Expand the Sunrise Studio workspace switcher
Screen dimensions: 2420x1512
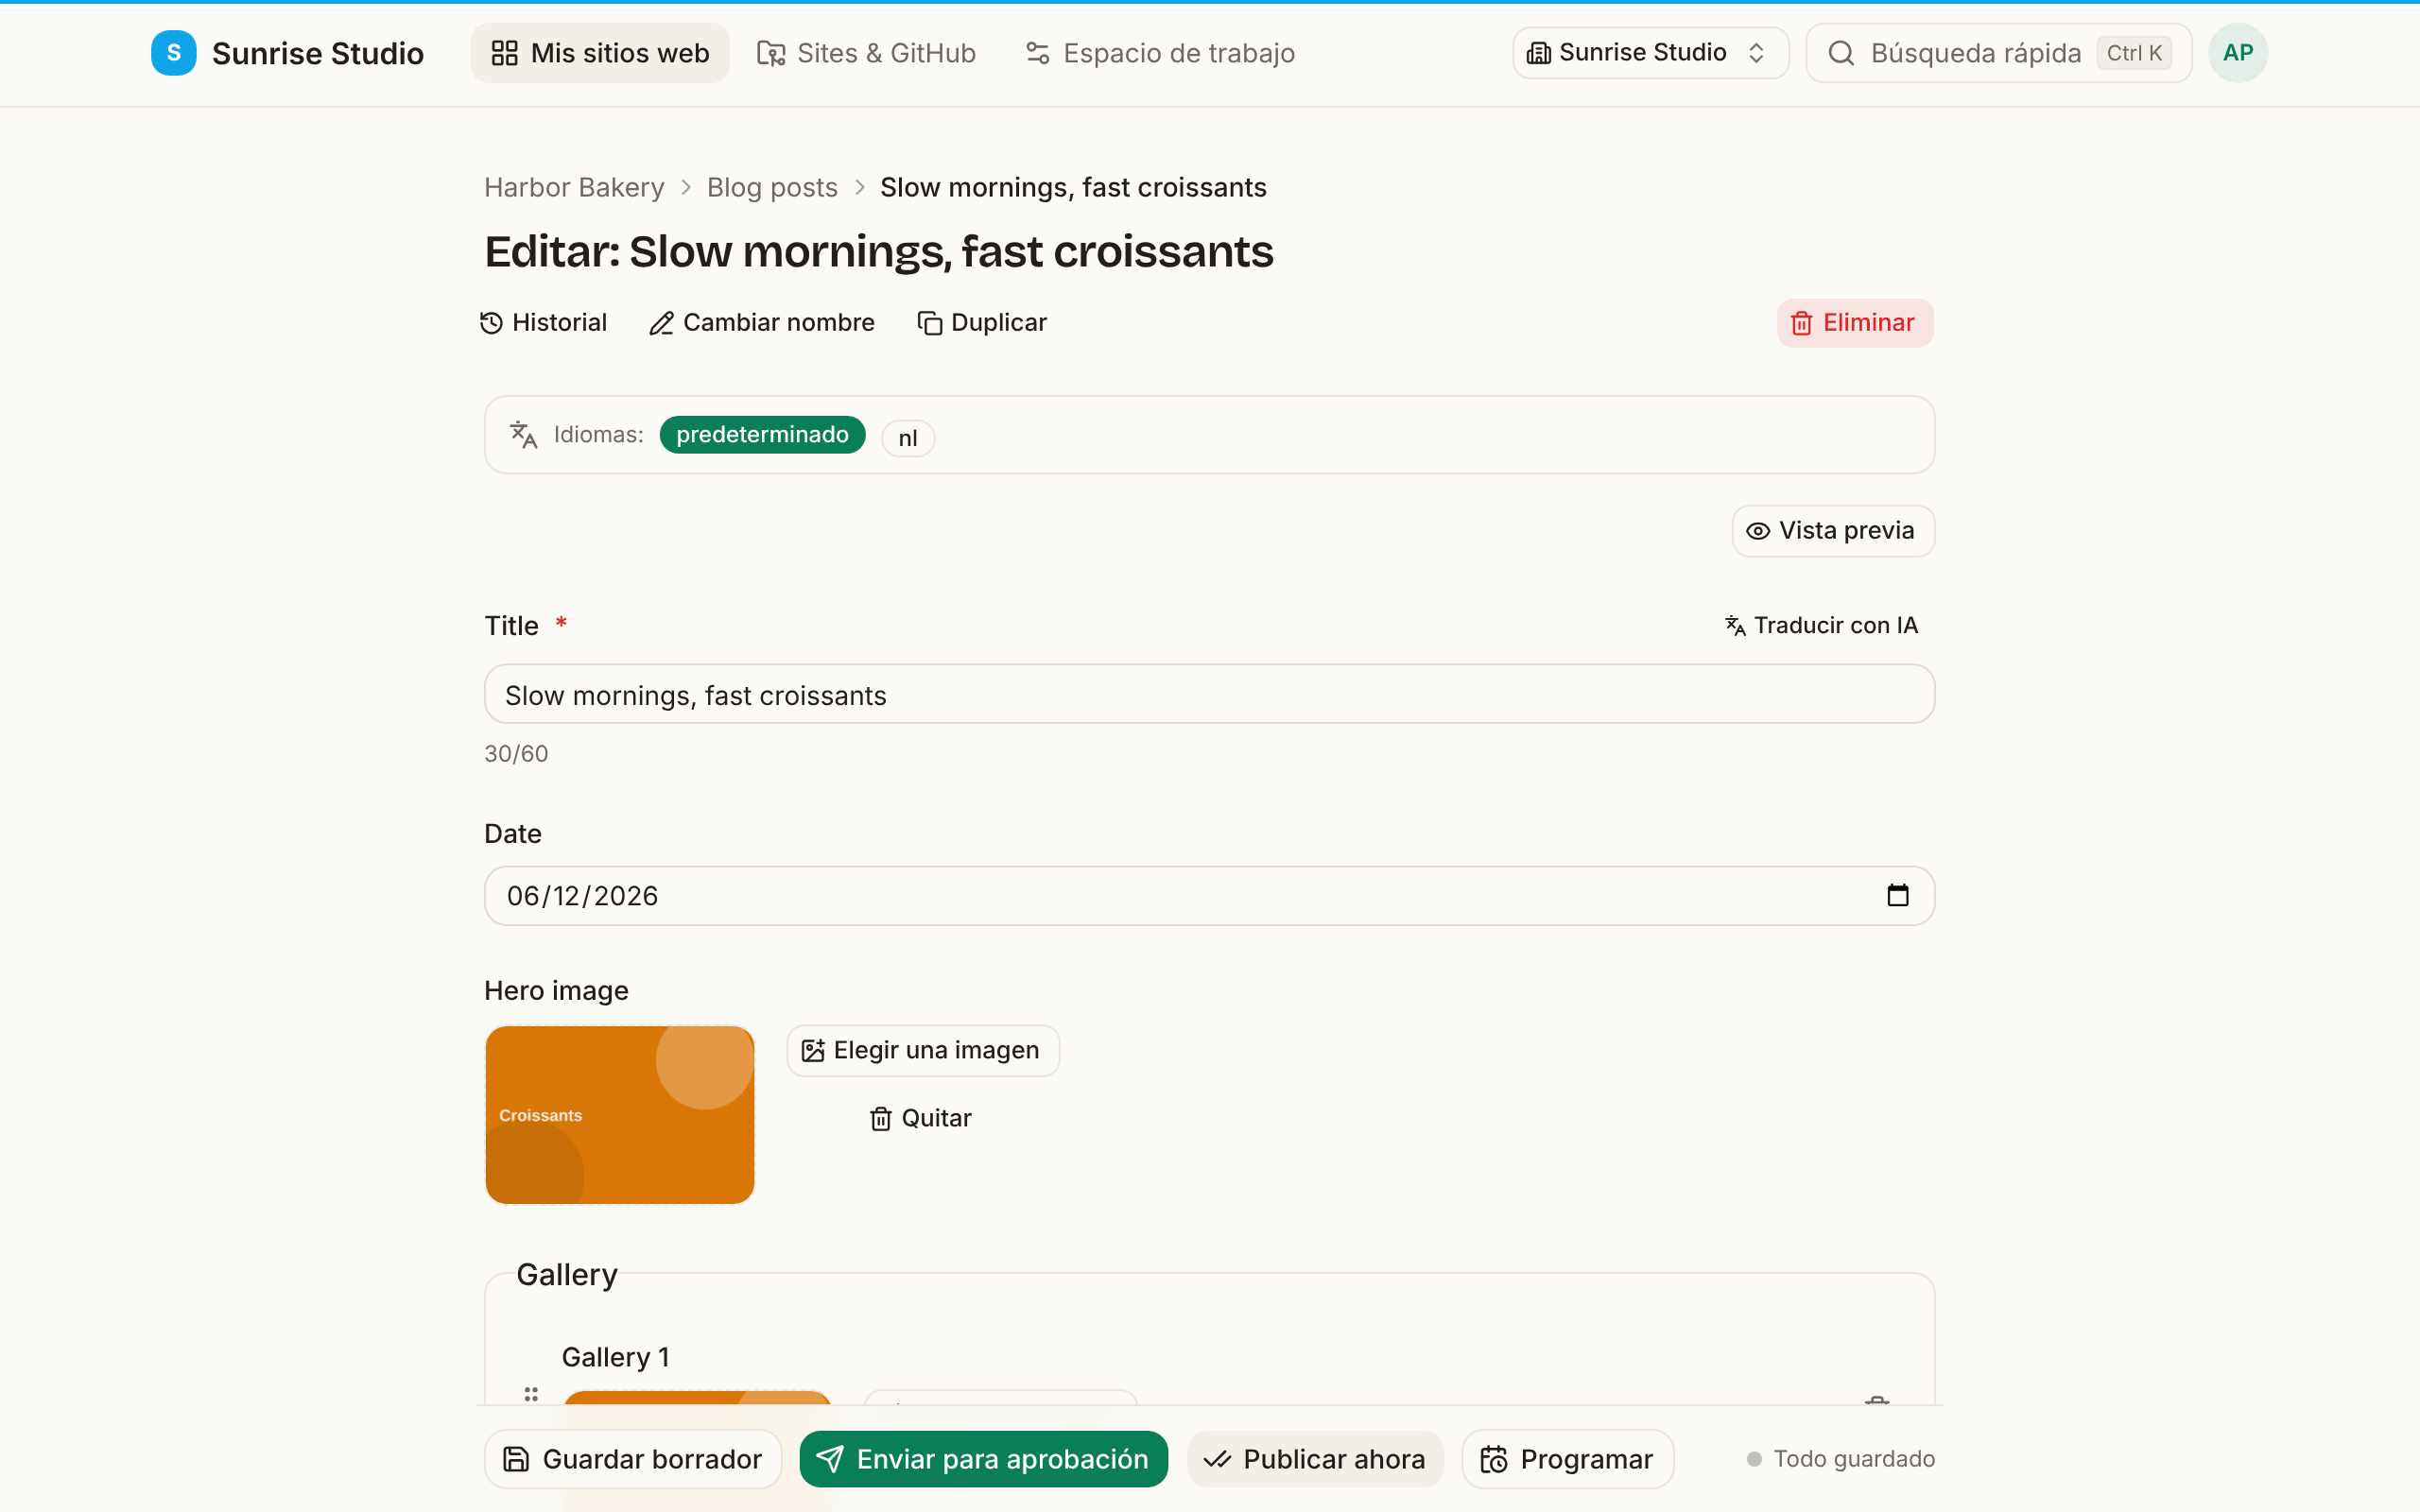point(1650,53)
